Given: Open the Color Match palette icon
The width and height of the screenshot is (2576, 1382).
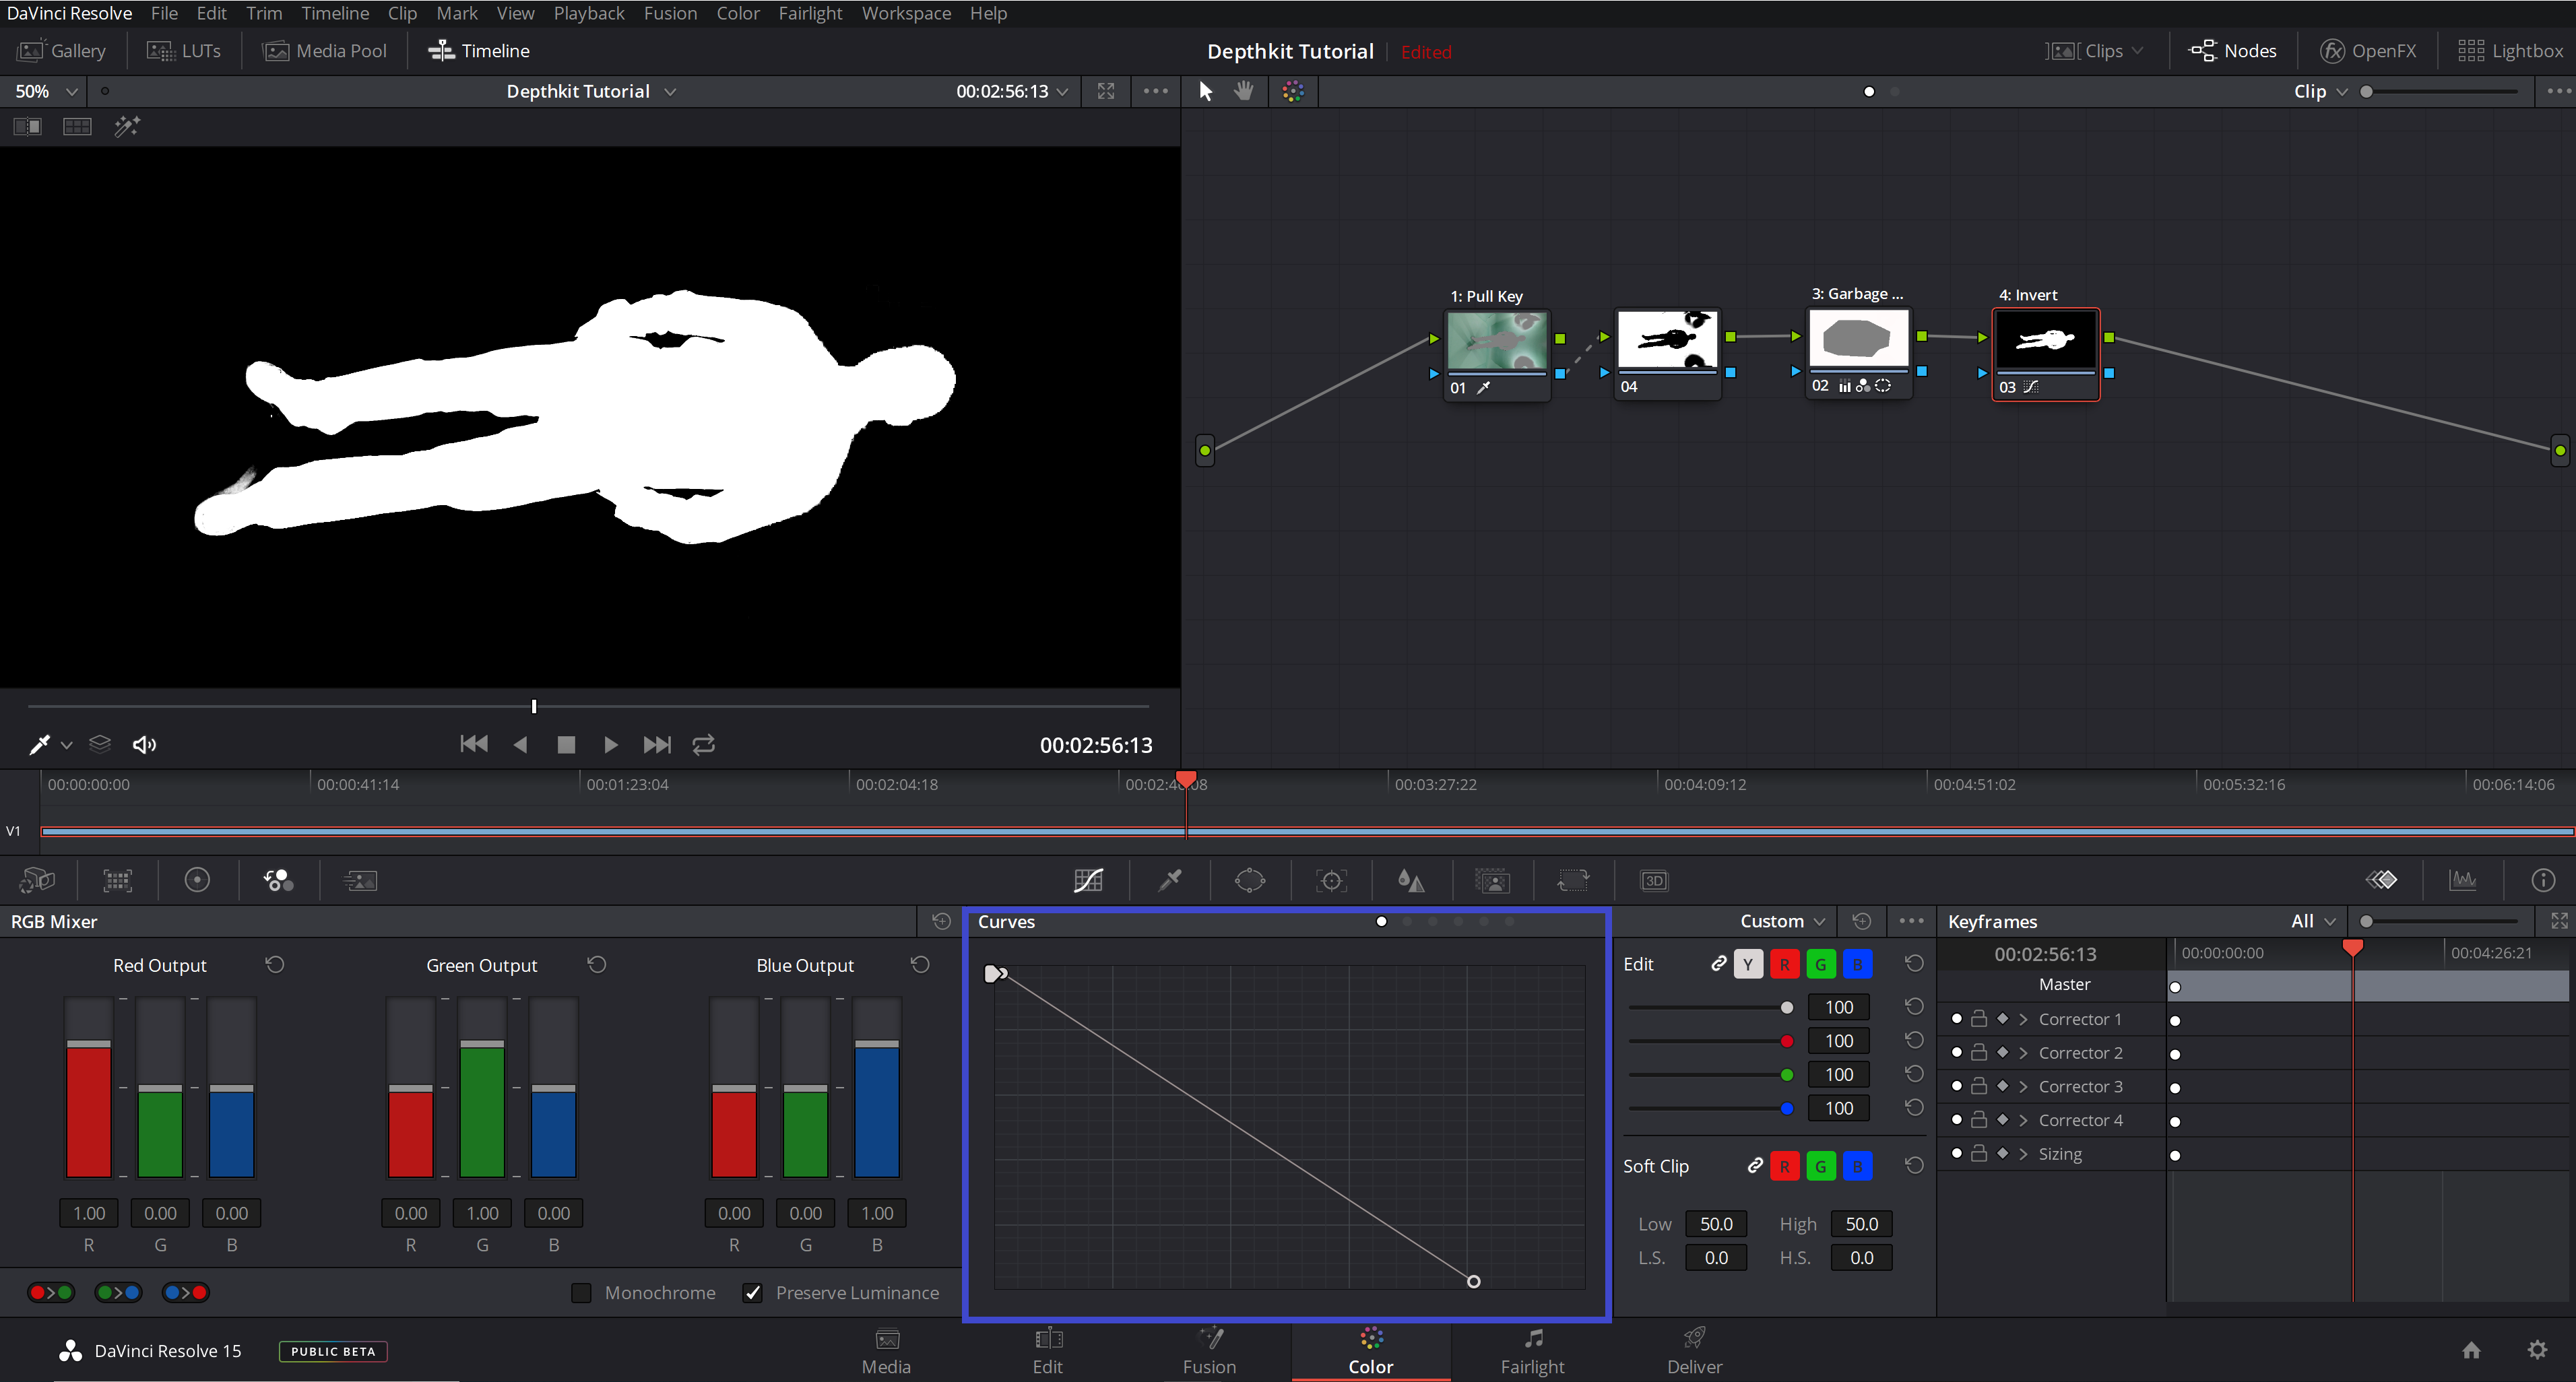Looking at the screenshot, I should pos(118,880).
